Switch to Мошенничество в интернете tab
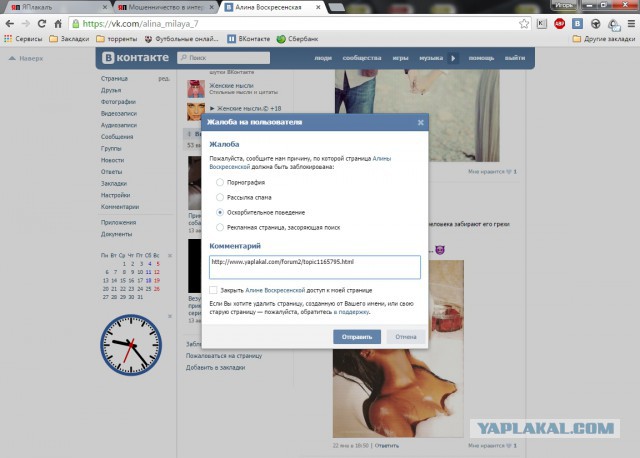 pos(167,7)
